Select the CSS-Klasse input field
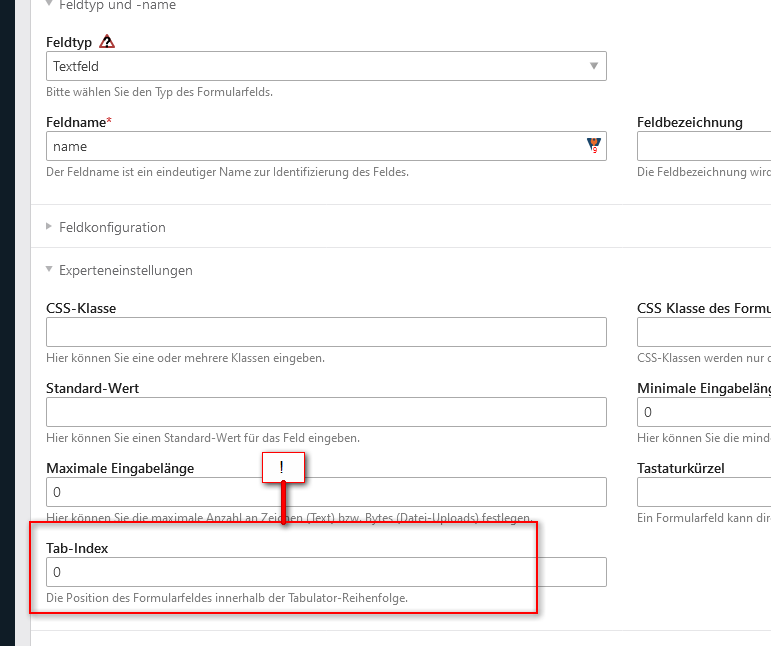This screenshot has height=646, width=771. pos(326,332)
